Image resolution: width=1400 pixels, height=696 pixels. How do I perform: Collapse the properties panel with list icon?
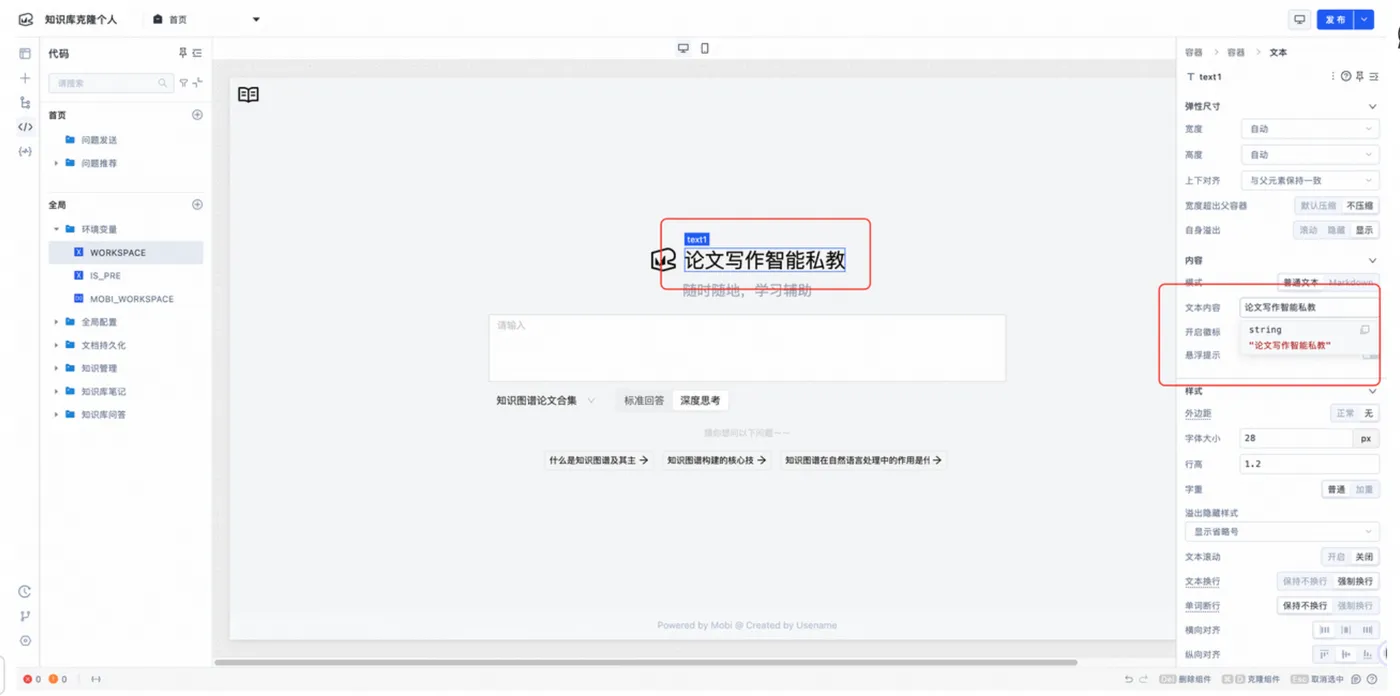tap(1373, 76)
